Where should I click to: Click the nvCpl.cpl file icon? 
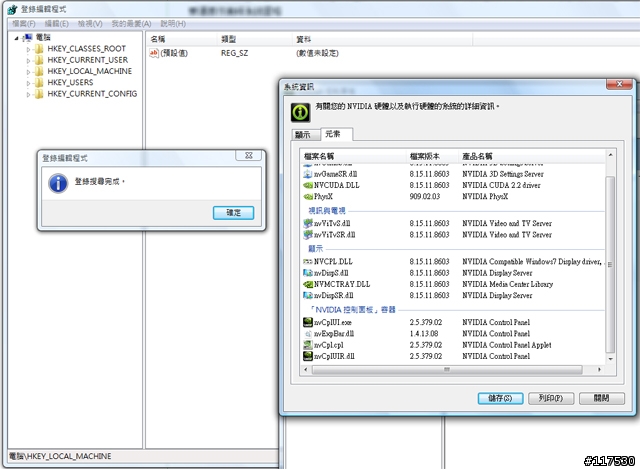coord(308,345)
